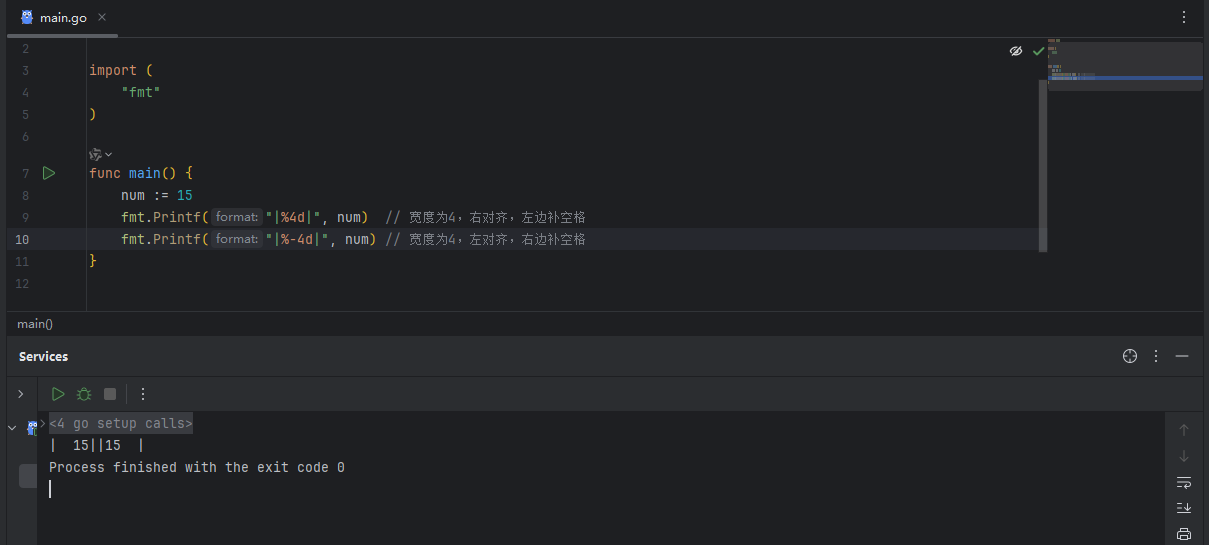The width and height of the screenshot is (1209, 545).
Task: Start debugging with the bug icon
Action: [84, 394]
